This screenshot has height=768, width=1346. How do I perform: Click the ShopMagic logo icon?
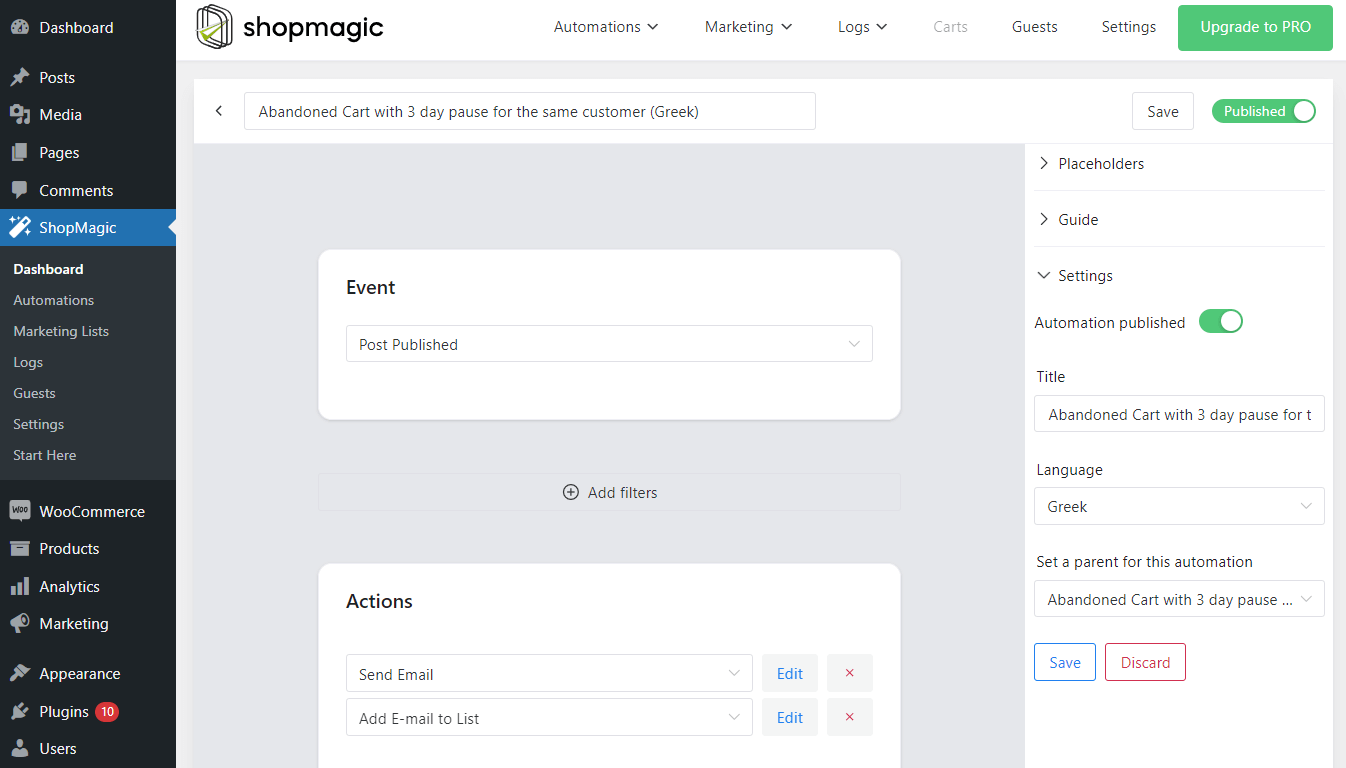point(215,27)
